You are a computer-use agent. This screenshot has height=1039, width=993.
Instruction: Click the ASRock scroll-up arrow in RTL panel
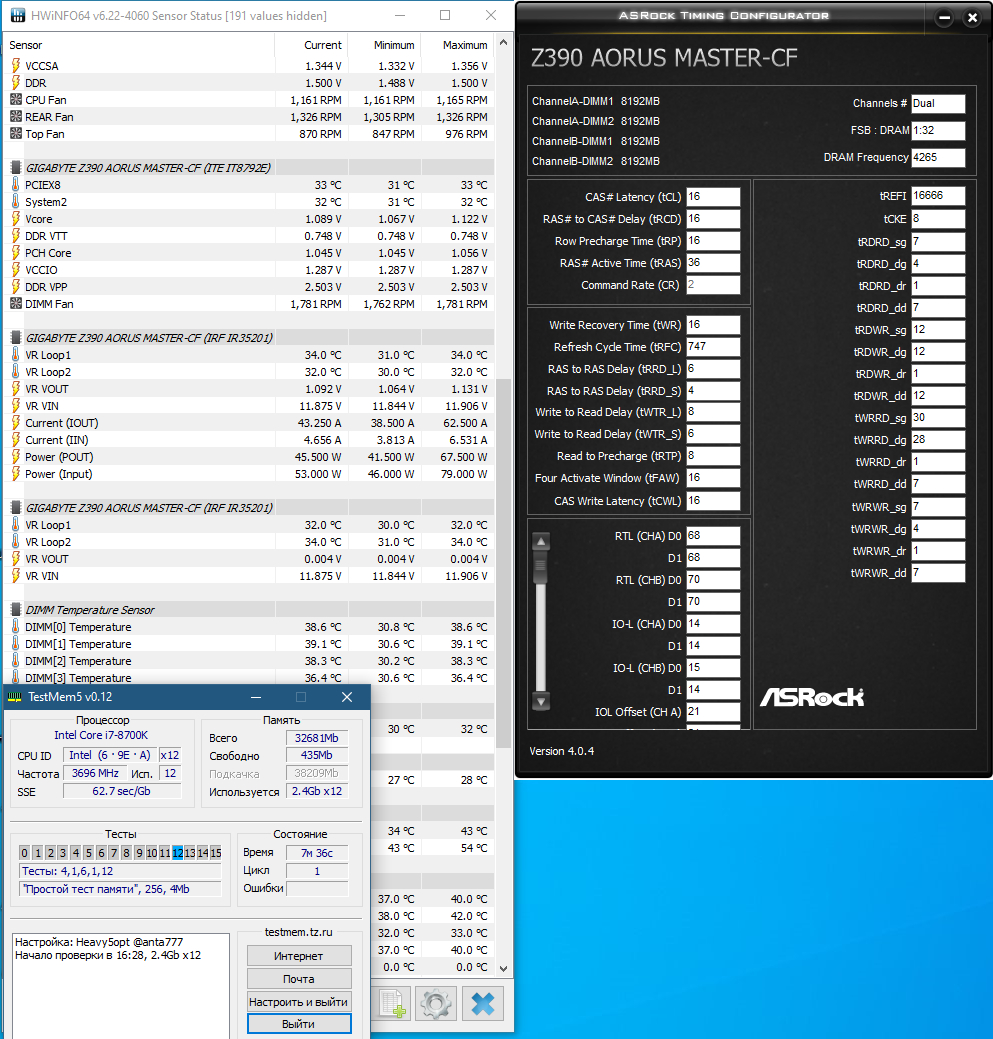541,541
